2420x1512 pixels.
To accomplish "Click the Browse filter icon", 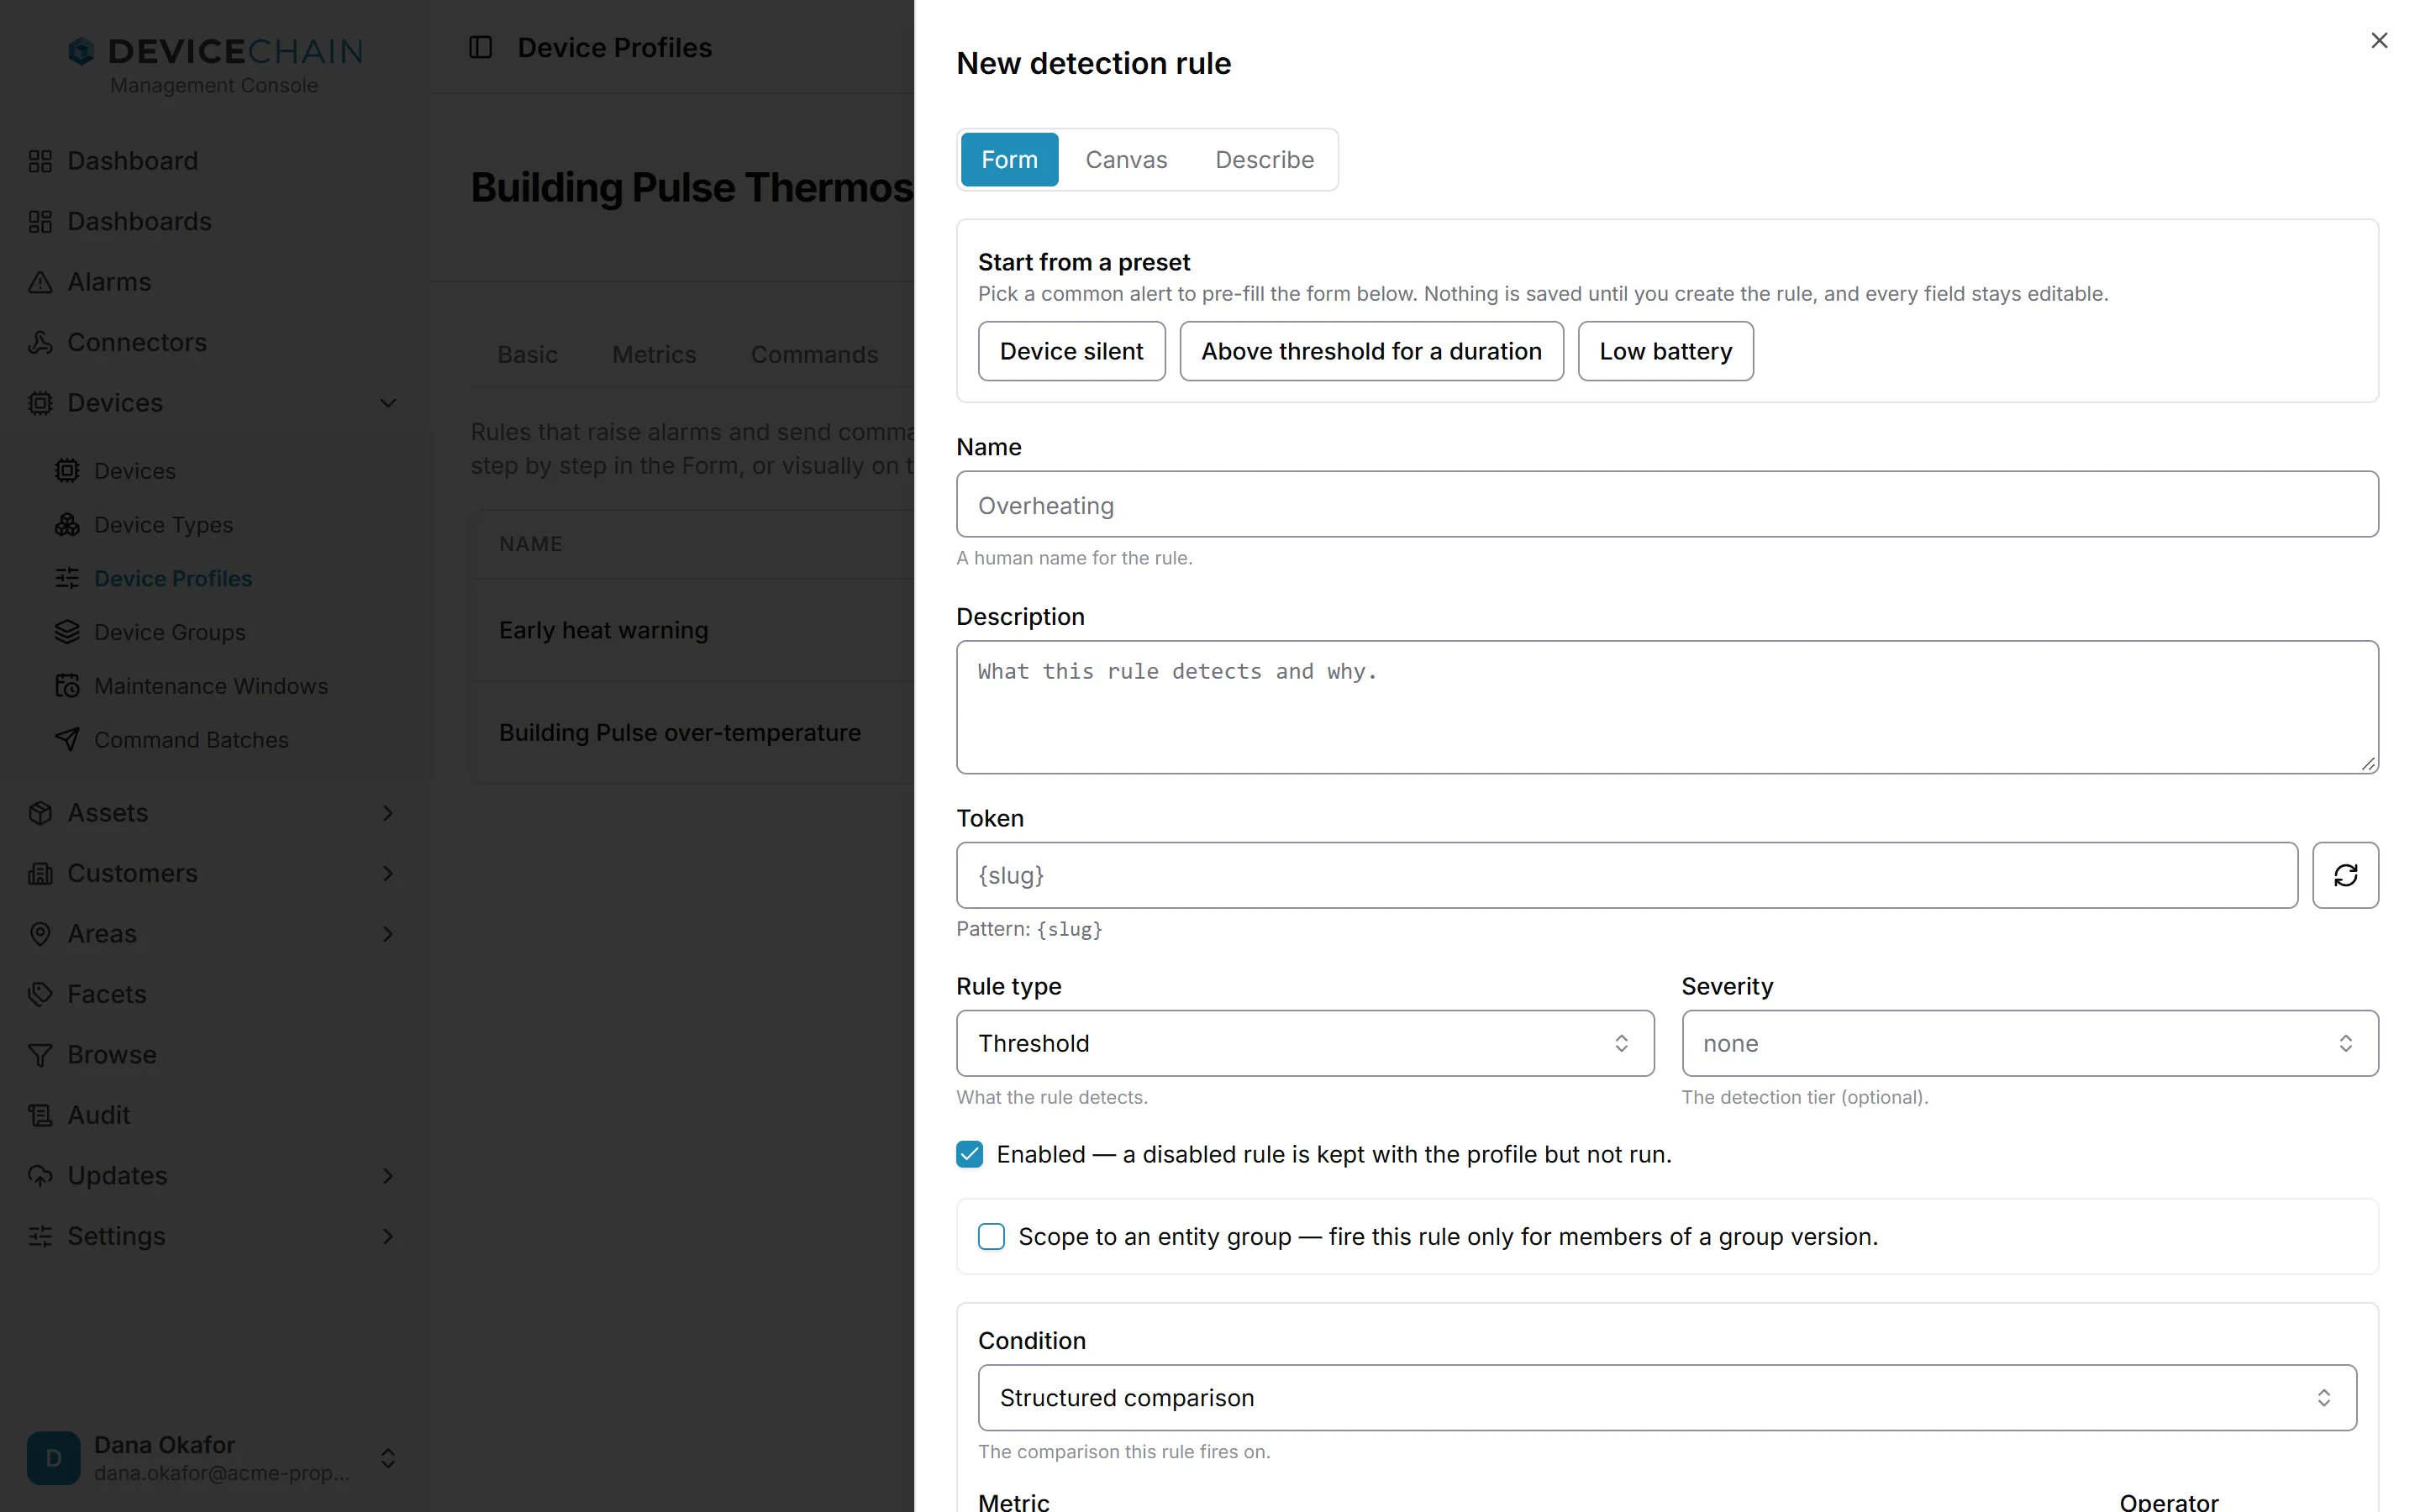I will pos(40,1055).
